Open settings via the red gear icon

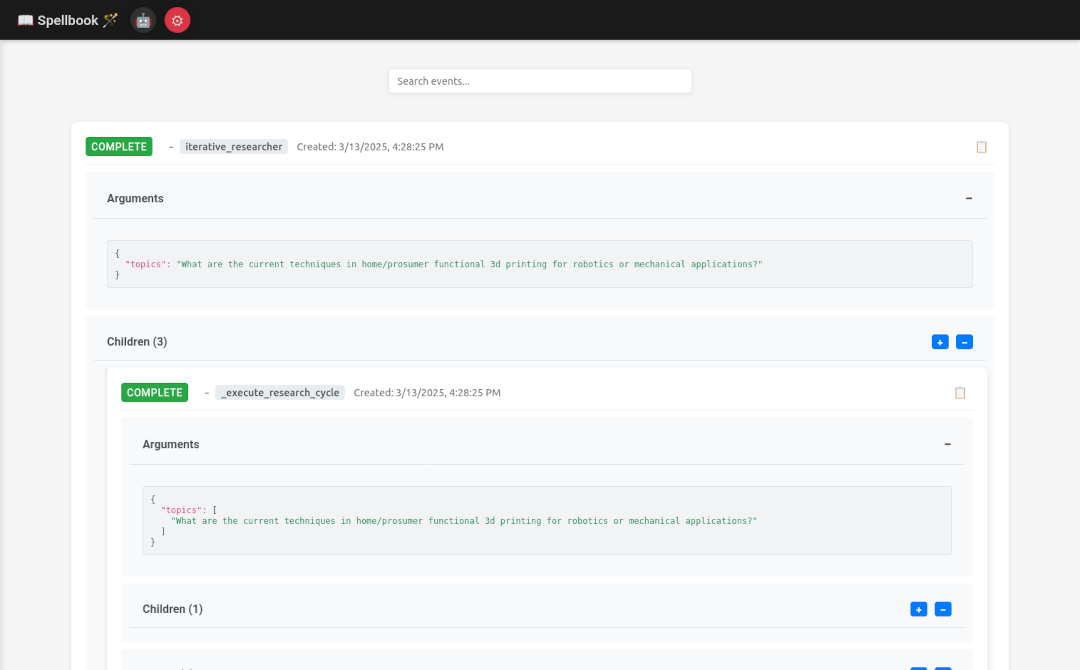click(177, 20)
